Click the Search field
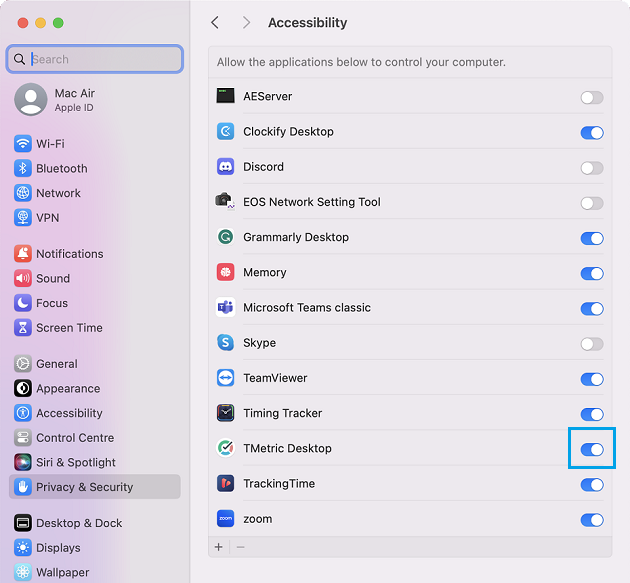The image size is (630, 583). pyautogui.click(x=95, y=59)
